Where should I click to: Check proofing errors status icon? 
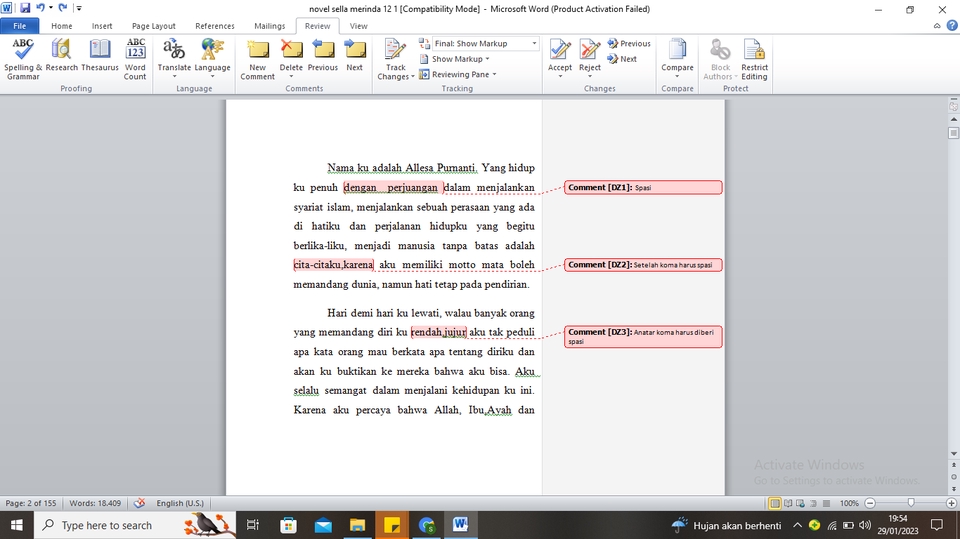click(x=140, y=503)
